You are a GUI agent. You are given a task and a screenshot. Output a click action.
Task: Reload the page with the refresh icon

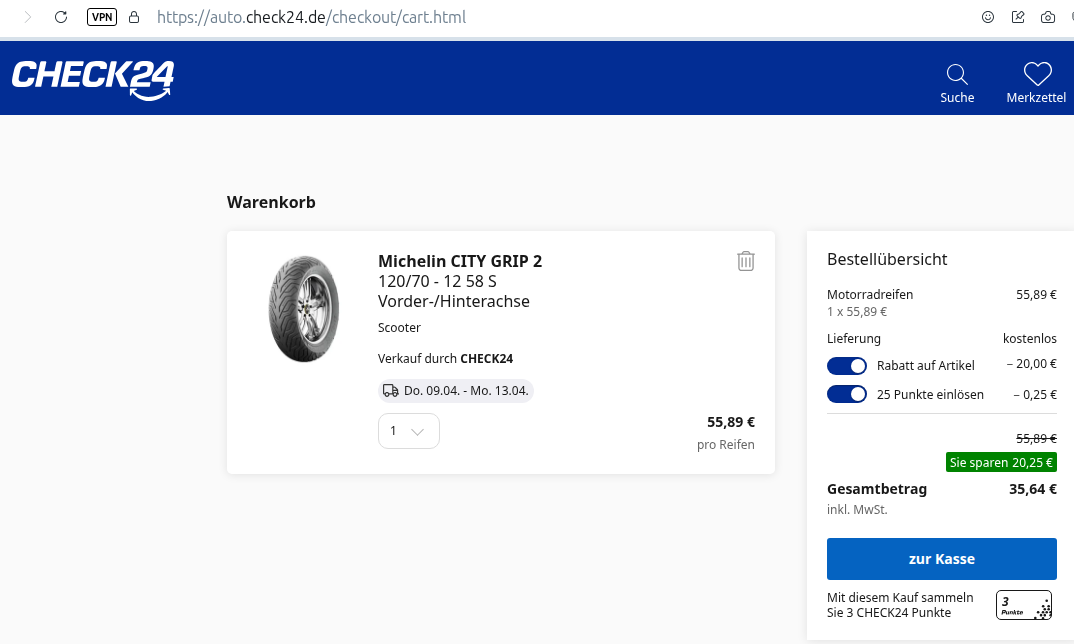[61, 17]
